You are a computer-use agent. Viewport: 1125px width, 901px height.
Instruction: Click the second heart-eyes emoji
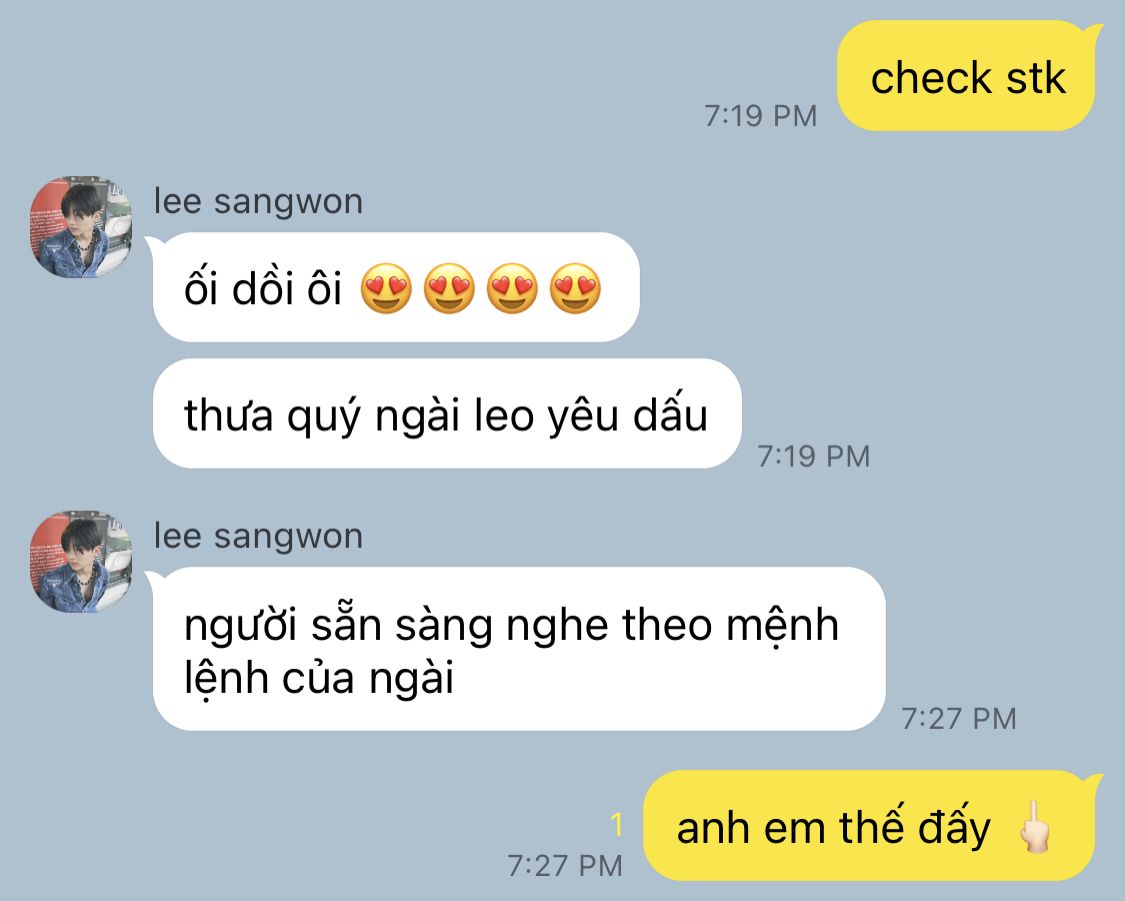449,288
